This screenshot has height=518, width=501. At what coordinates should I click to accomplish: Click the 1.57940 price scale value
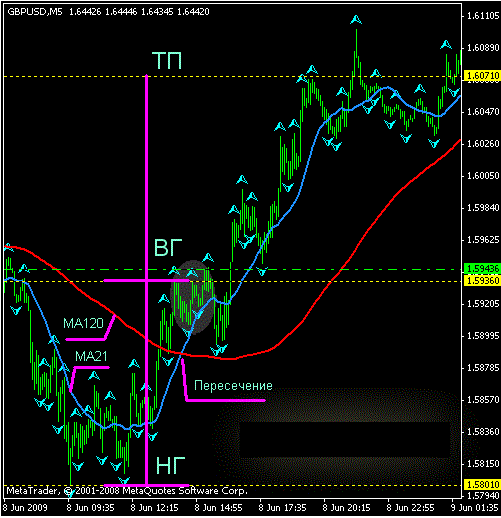483,495
